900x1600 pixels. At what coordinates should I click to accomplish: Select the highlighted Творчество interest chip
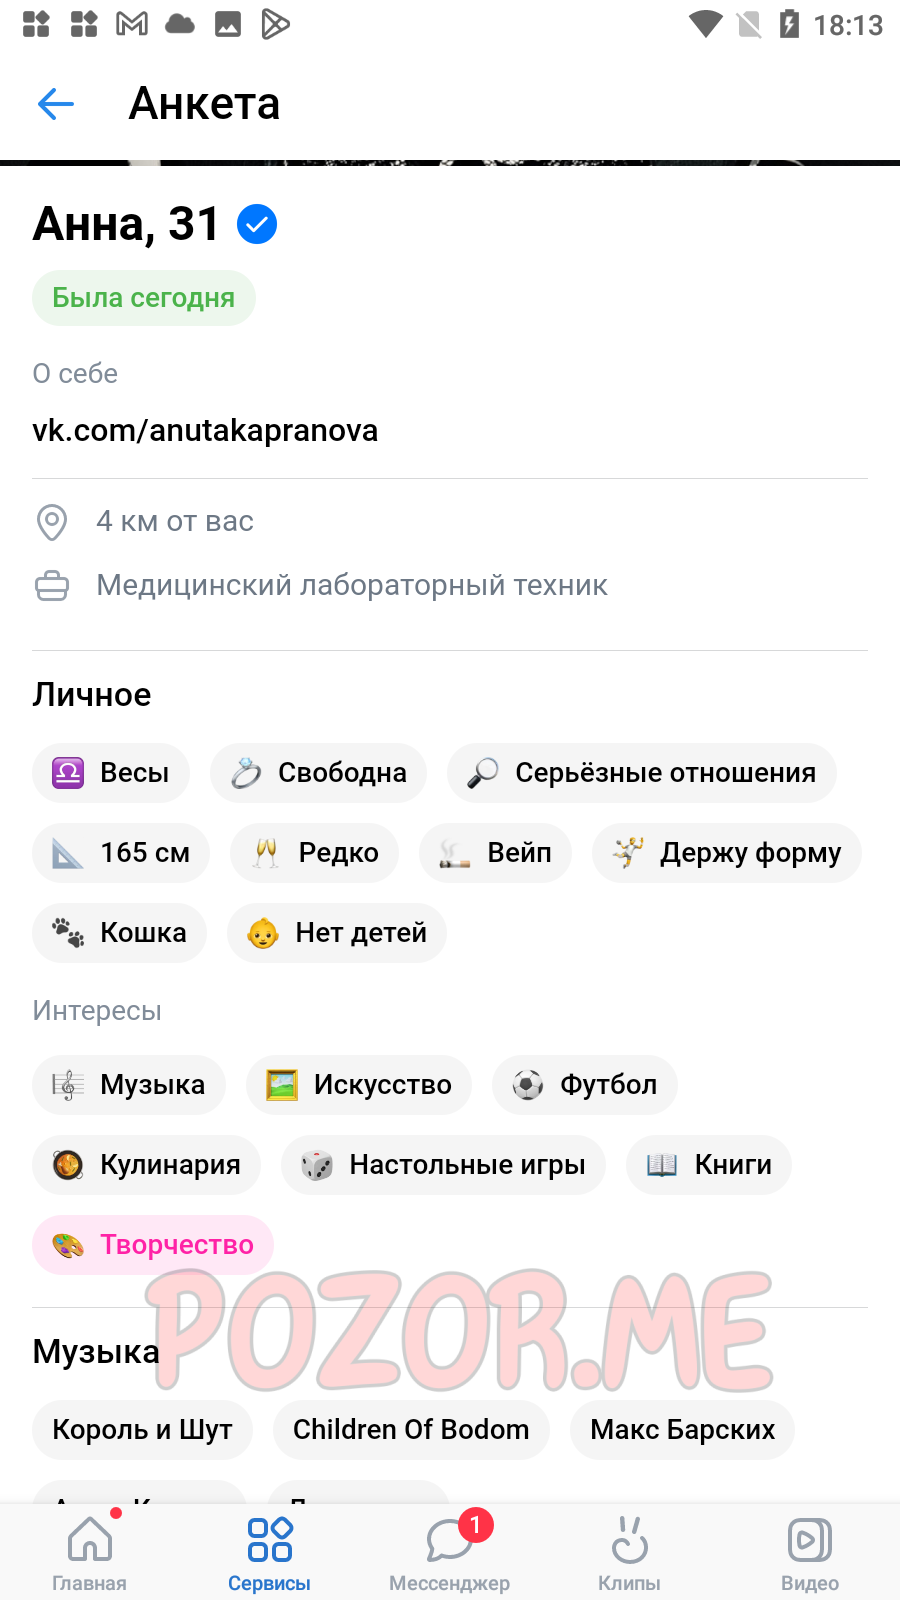[153, 1245]
